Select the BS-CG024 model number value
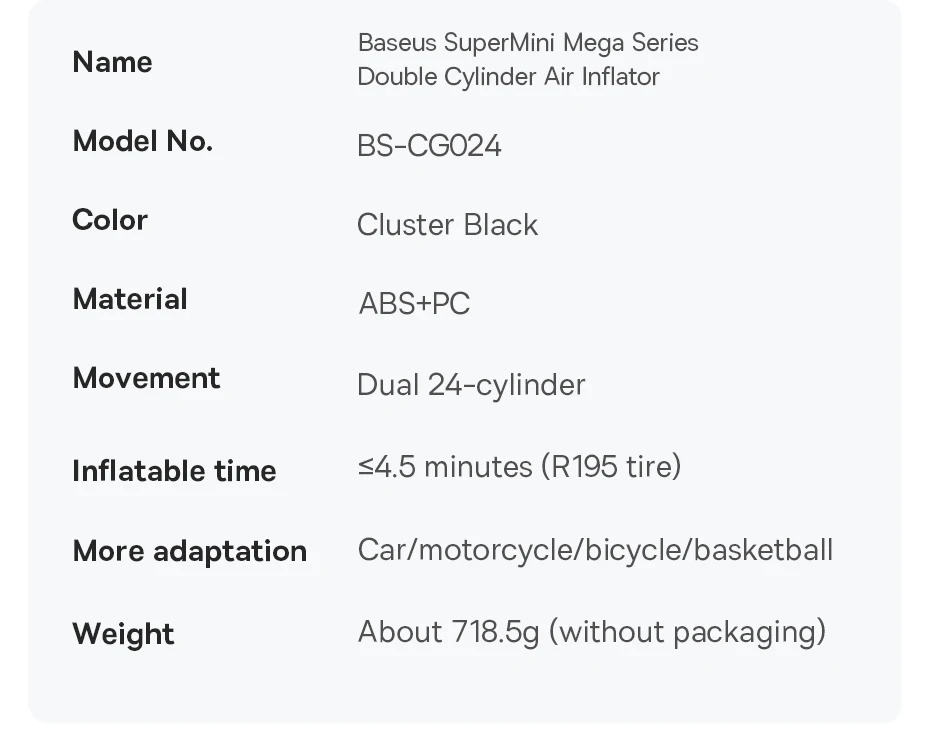Viewport: 930px width, 747px height. click(x=429, y=146)
